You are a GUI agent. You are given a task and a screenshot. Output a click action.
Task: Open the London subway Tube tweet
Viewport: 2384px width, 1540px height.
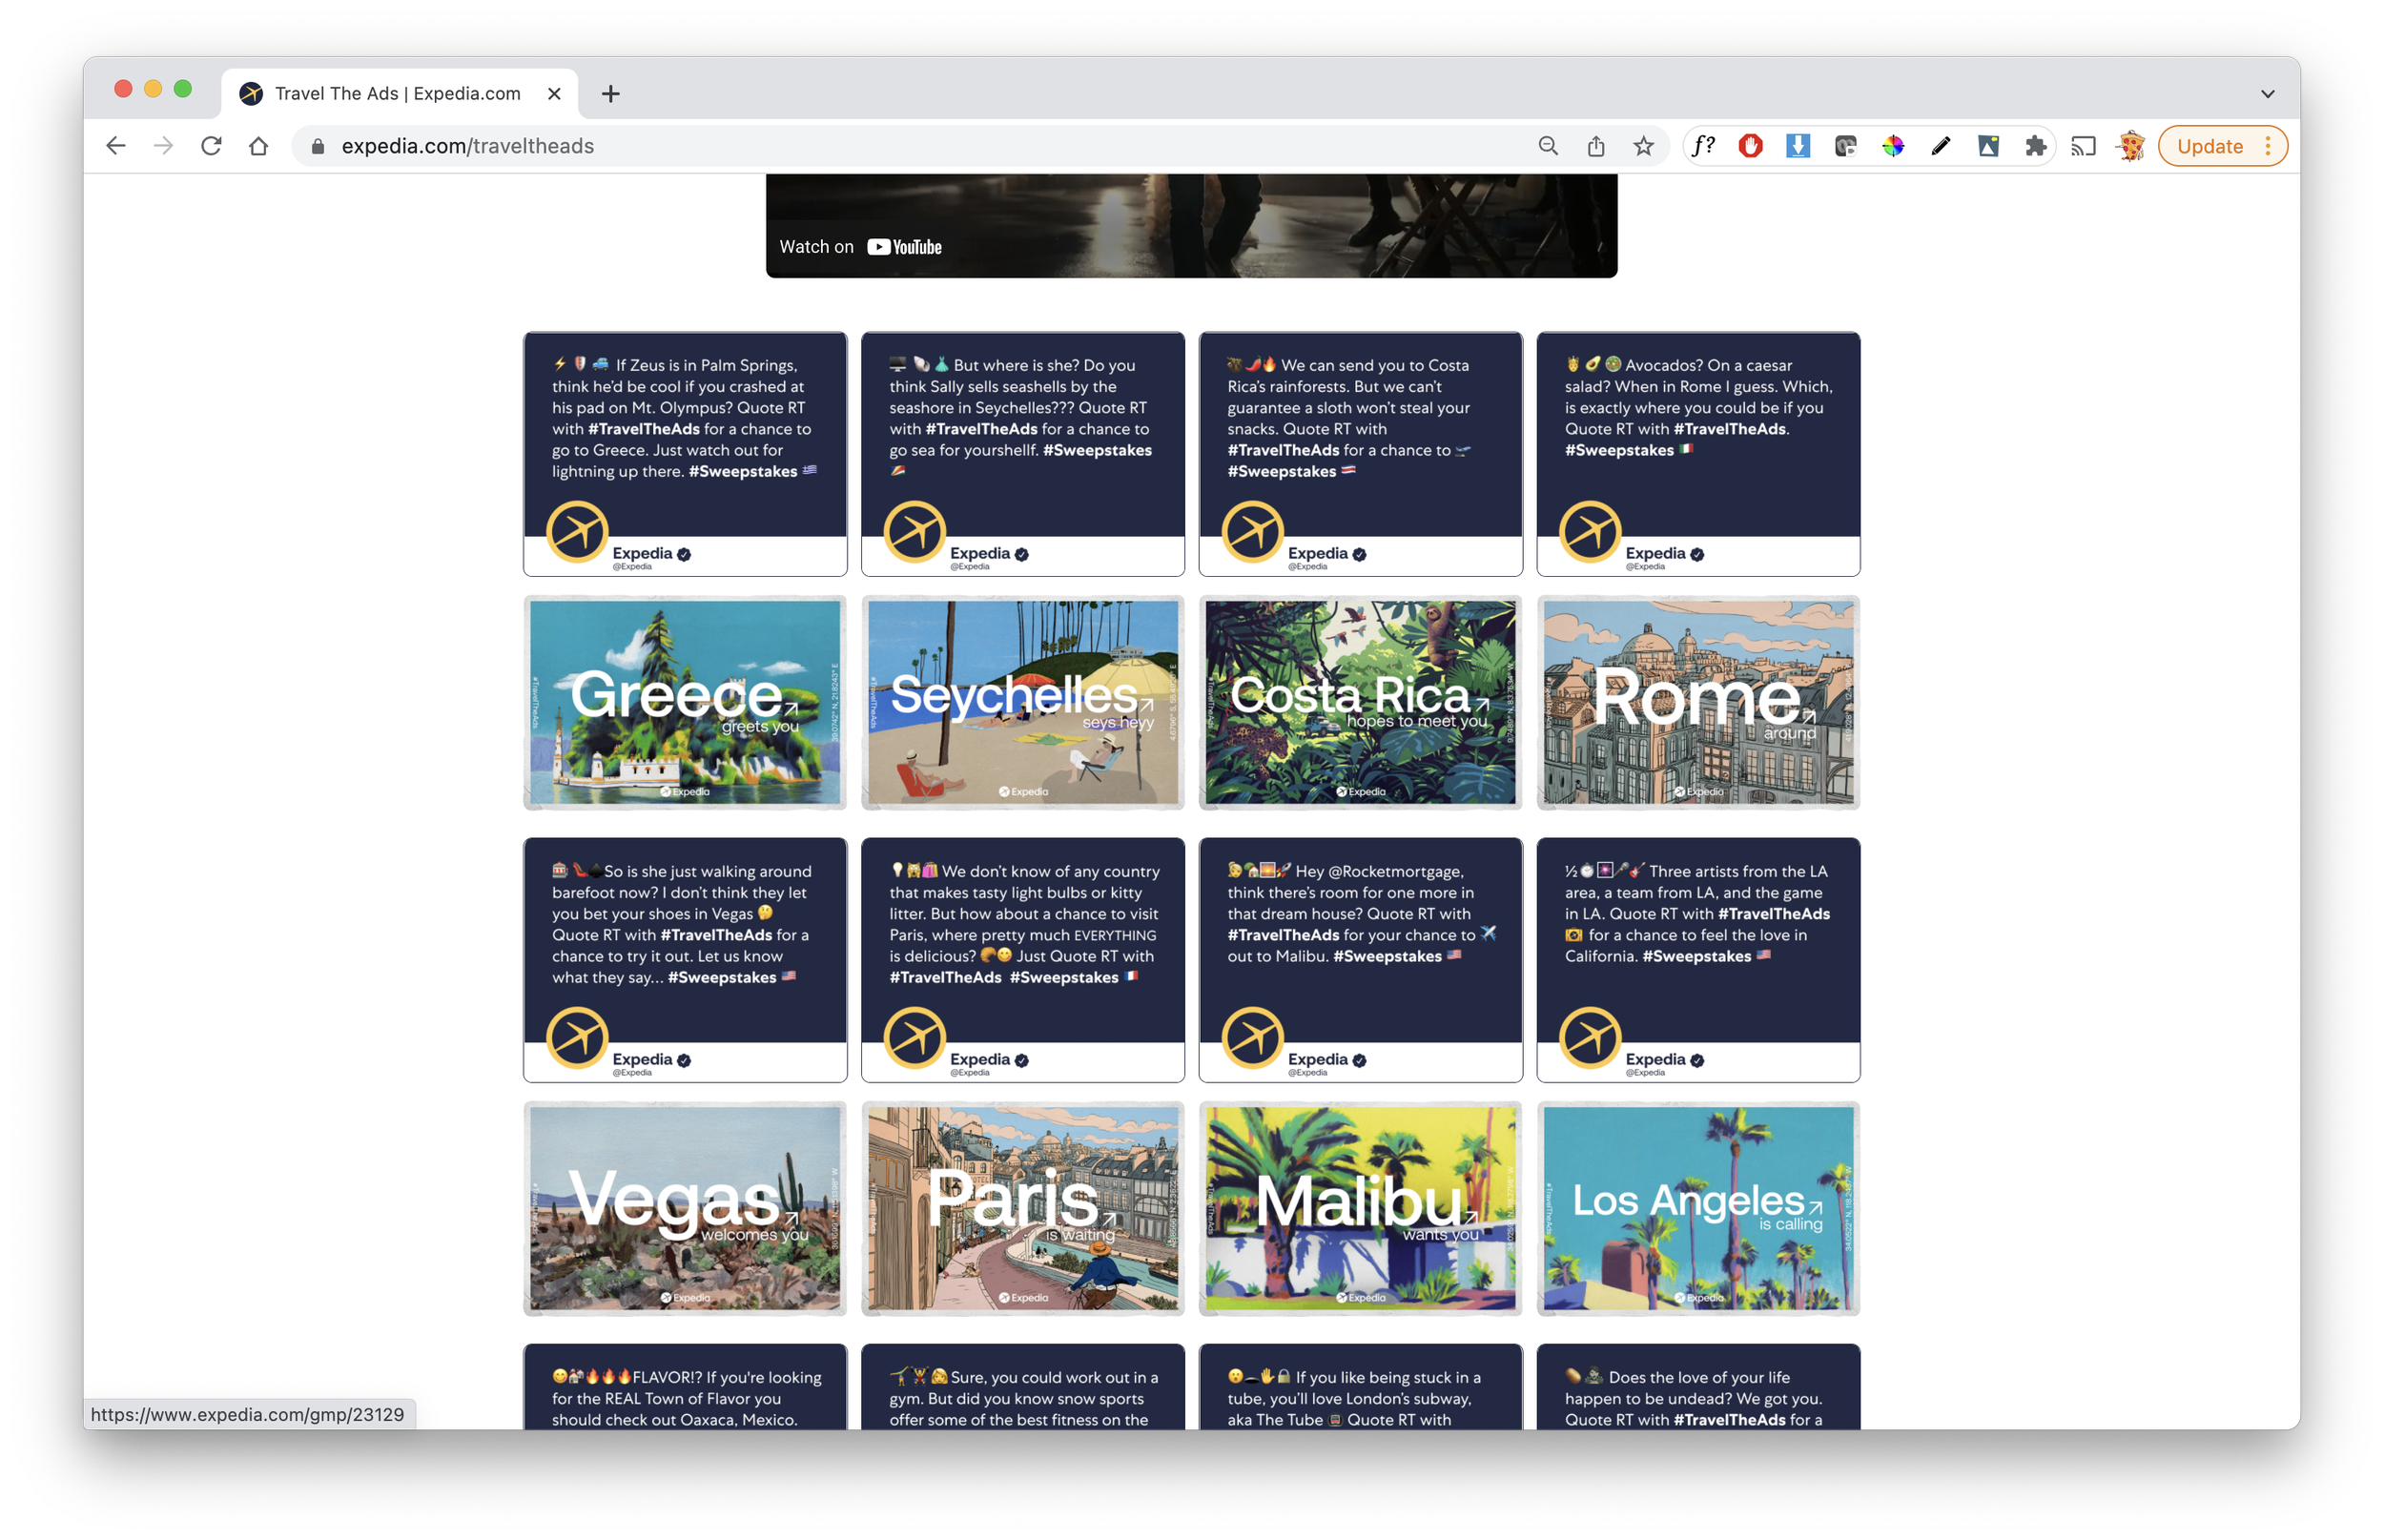coord(1360,1388)
